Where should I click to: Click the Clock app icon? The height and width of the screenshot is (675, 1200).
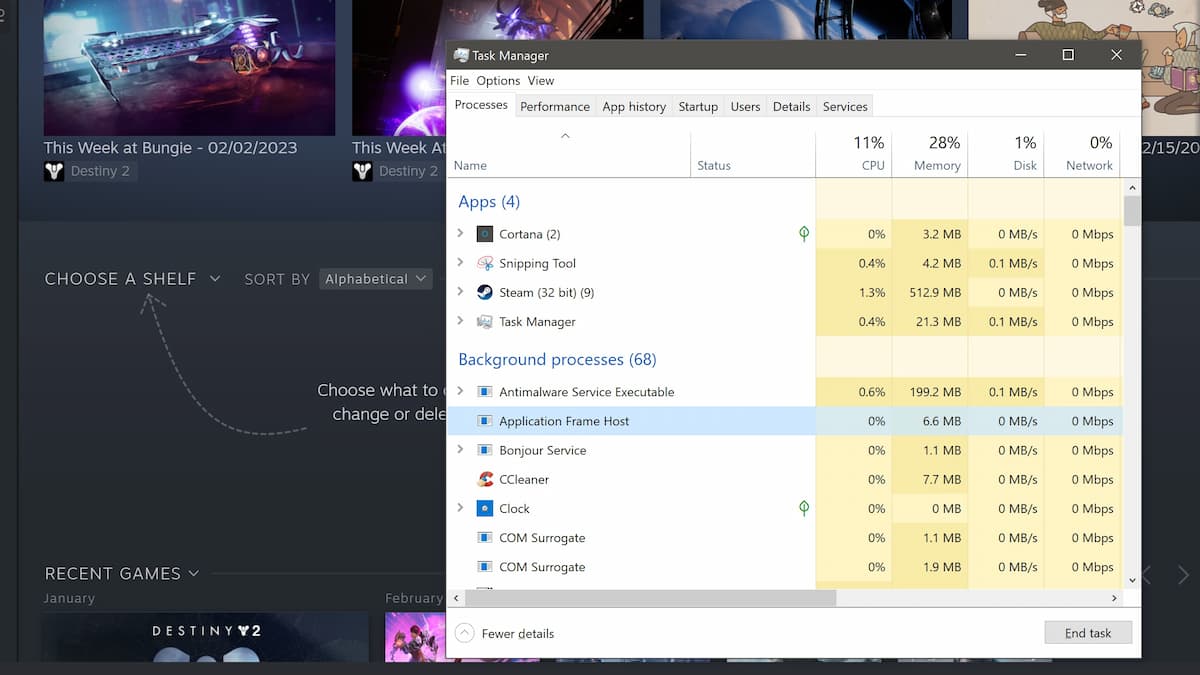point(487,508)
